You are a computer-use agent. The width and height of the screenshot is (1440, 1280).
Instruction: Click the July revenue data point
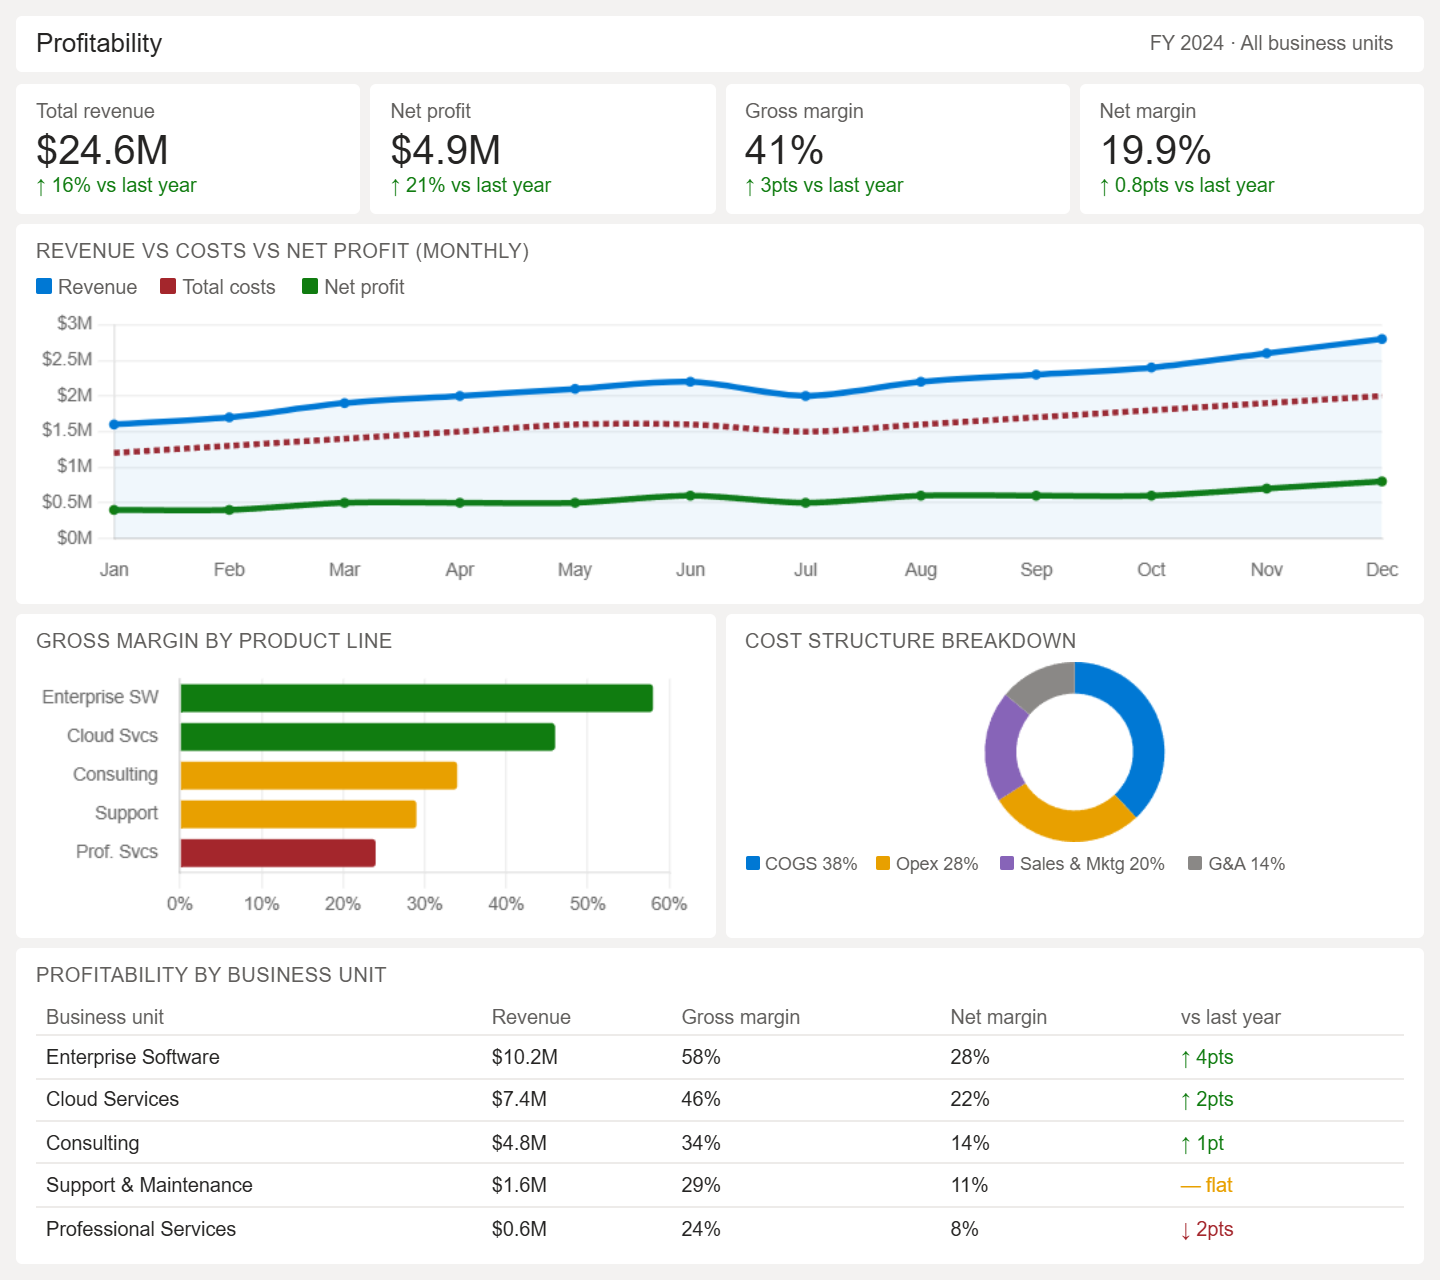806,396
